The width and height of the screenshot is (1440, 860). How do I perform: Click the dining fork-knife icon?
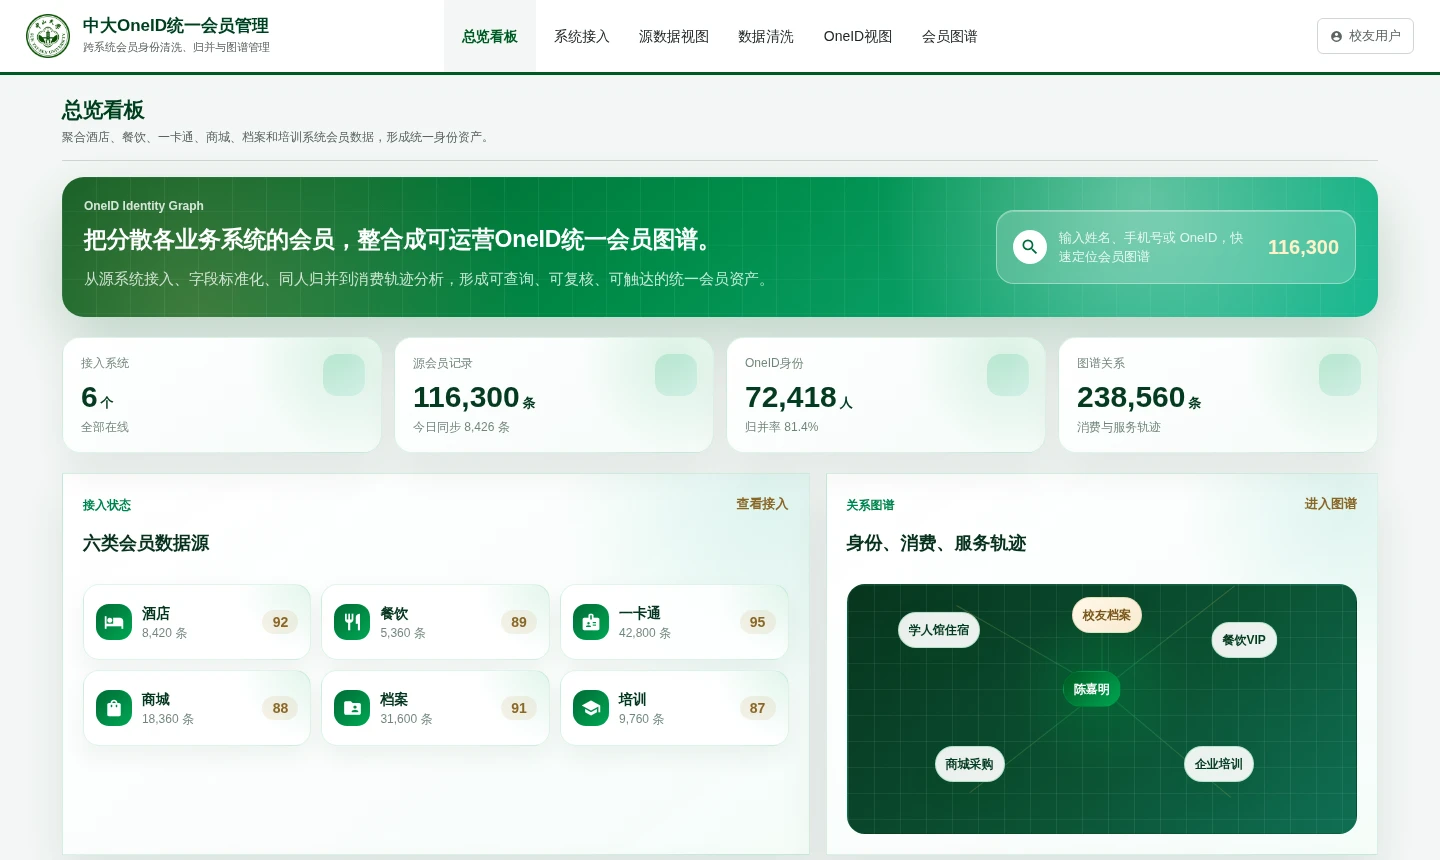click(352, 622)
